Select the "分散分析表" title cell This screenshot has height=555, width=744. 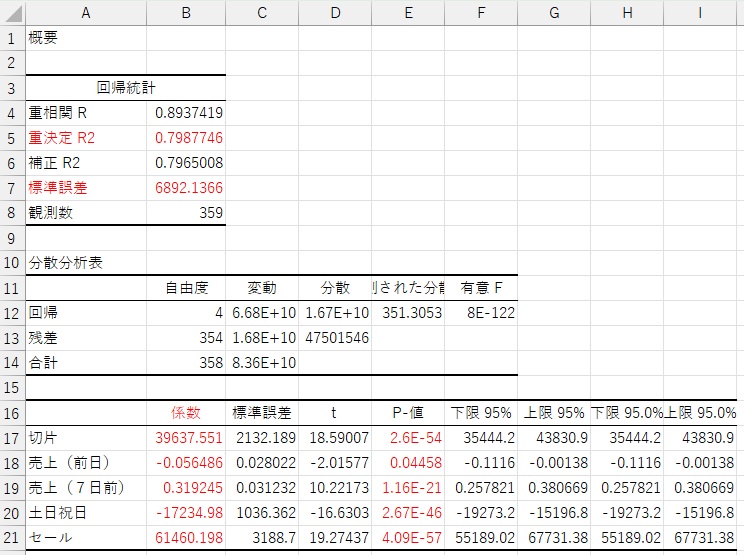coord(85,263)
